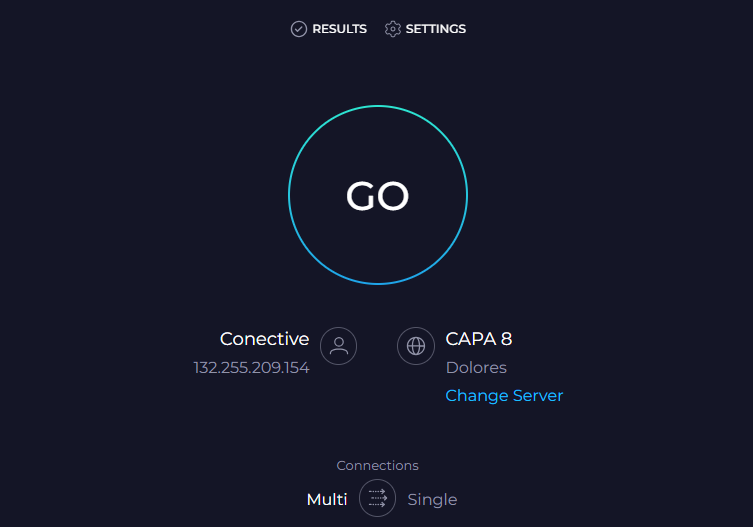
Task: Select Single connection mode
Action: click(432, 499)
